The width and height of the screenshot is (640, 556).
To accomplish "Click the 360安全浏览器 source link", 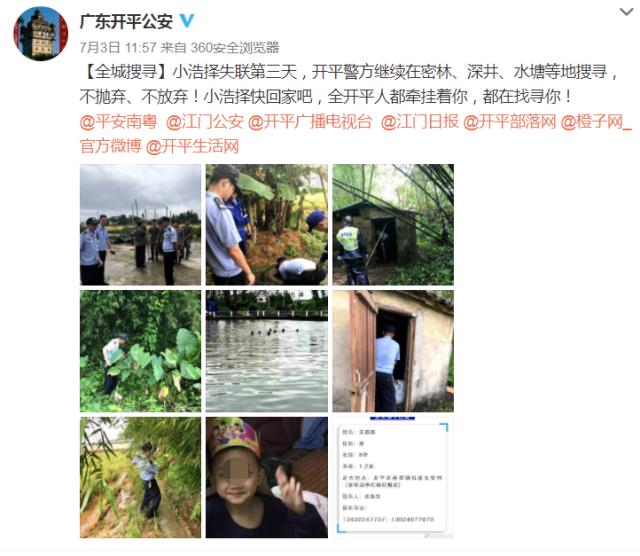I will tap(235, 47).
